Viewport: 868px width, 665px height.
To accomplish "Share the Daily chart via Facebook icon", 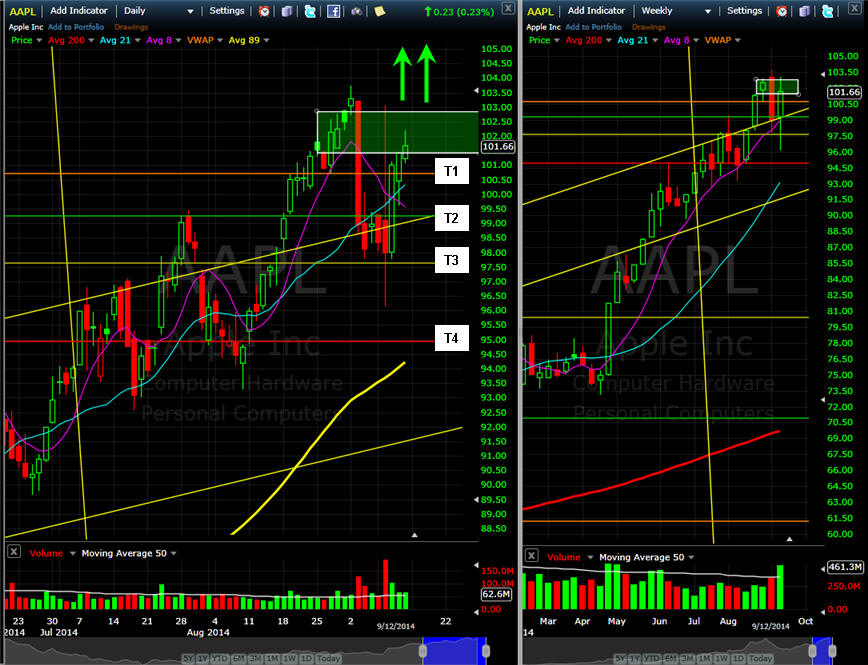I will [333, 11].
